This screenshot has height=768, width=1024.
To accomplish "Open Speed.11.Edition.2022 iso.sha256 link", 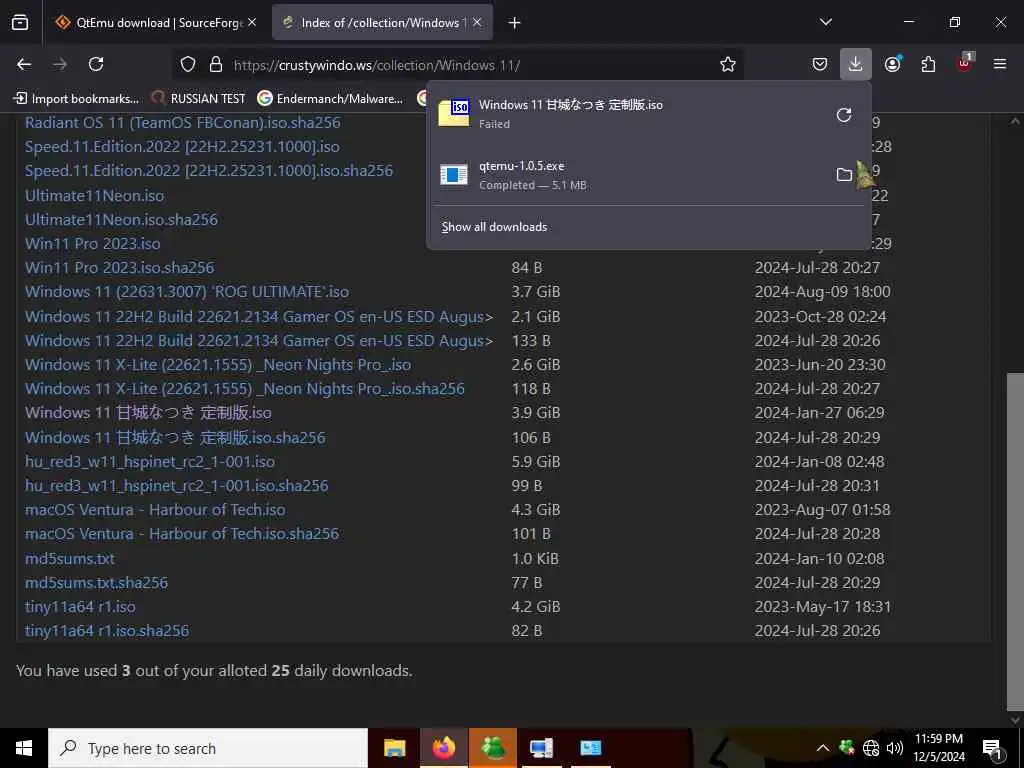I will pyautogui.click(x=209, y=170).
